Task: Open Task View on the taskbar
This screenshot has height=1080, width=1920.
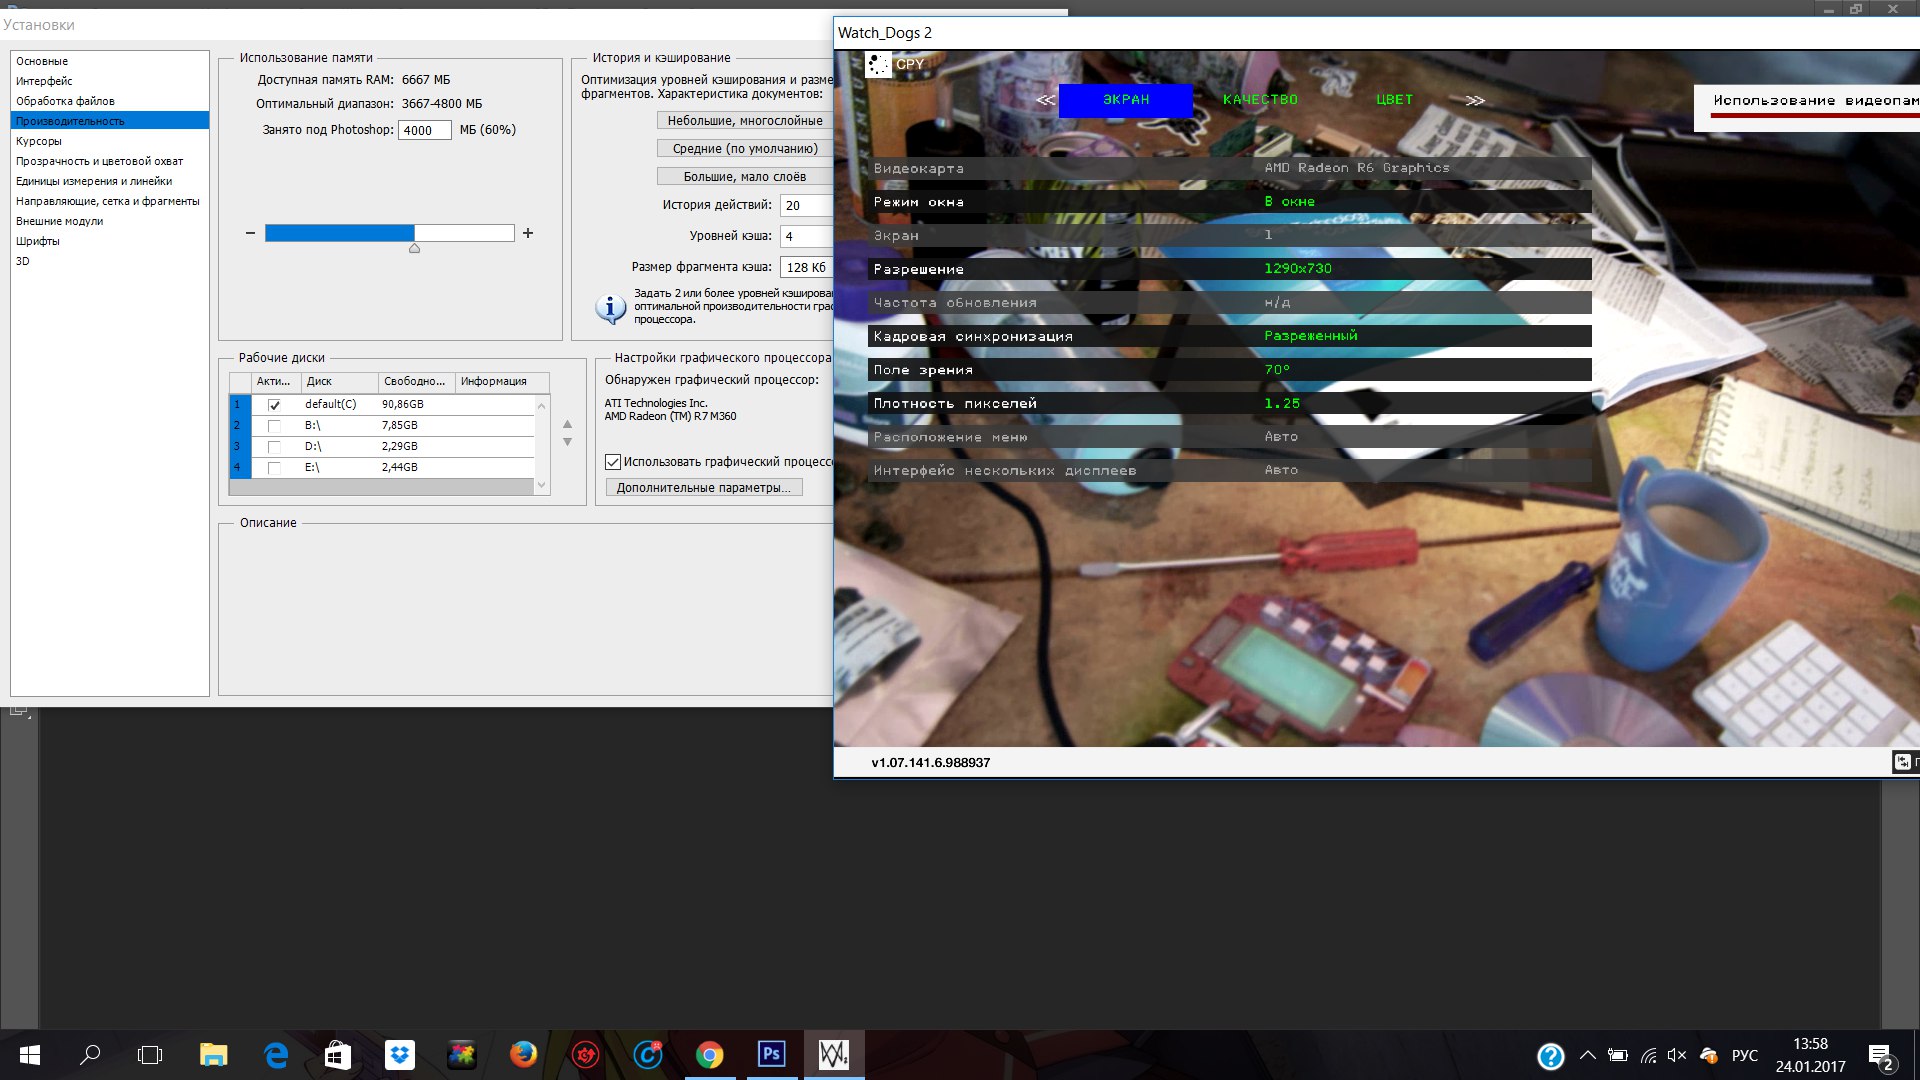Action: pos(150,1055)
